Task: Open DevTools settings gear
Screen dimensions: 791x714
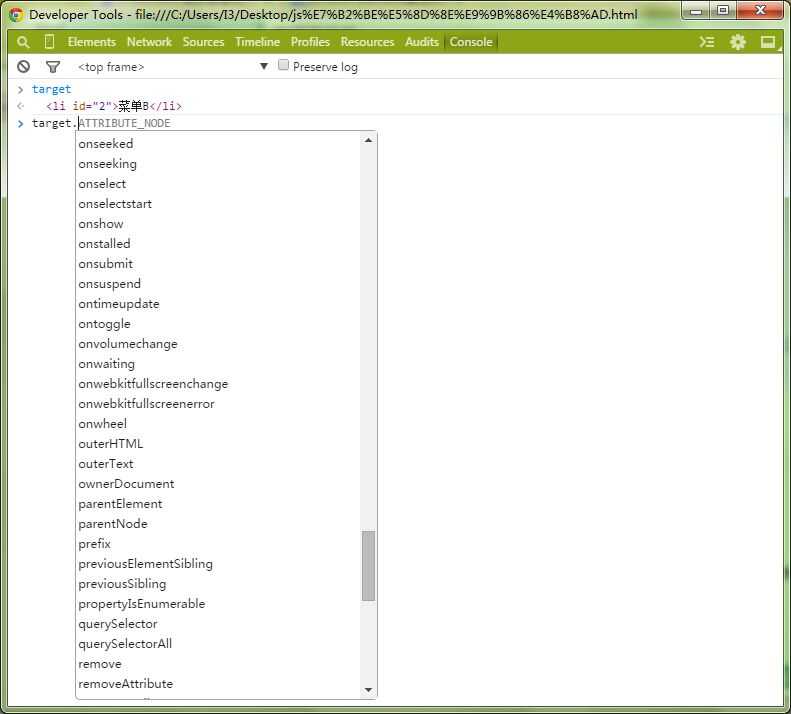Action: 738,42
